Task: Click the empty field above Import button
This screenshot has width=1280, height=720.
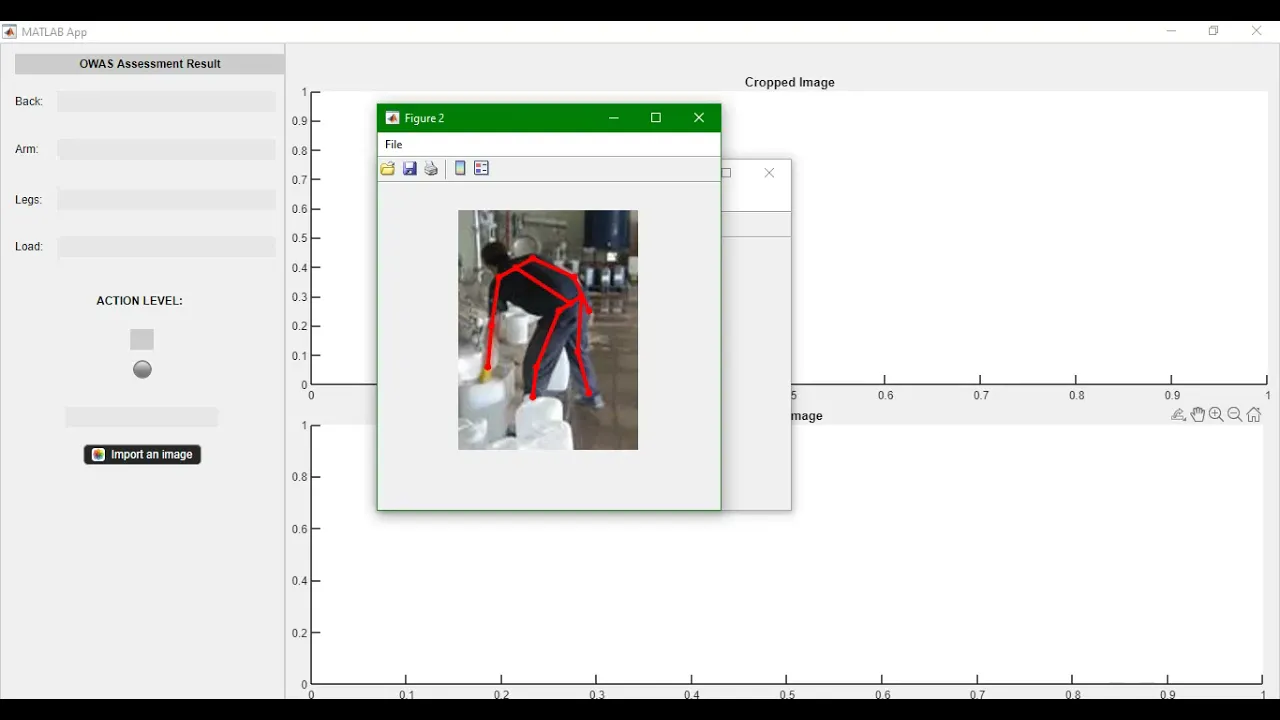Action: coord(142,417)
